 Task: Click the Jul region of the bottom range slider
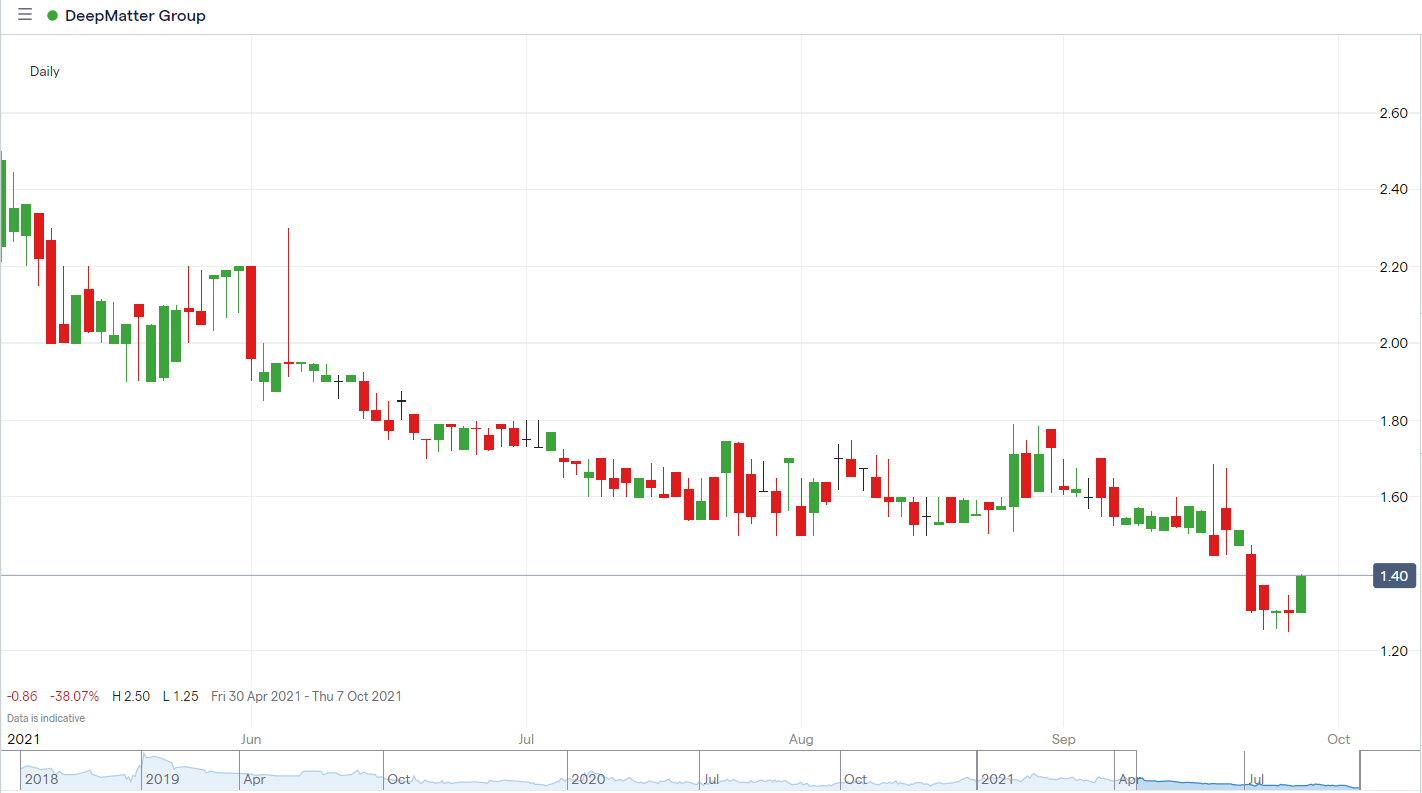(x=1256, y=778)
